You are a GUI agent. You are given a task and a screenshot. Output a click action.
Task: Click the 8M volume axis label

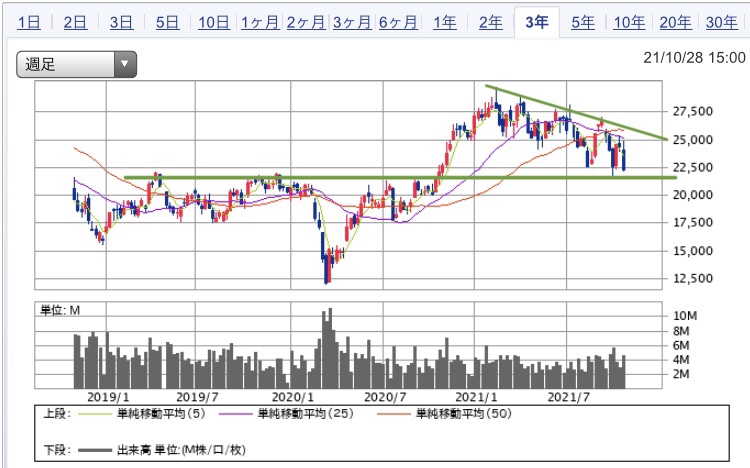pos(681,331)
